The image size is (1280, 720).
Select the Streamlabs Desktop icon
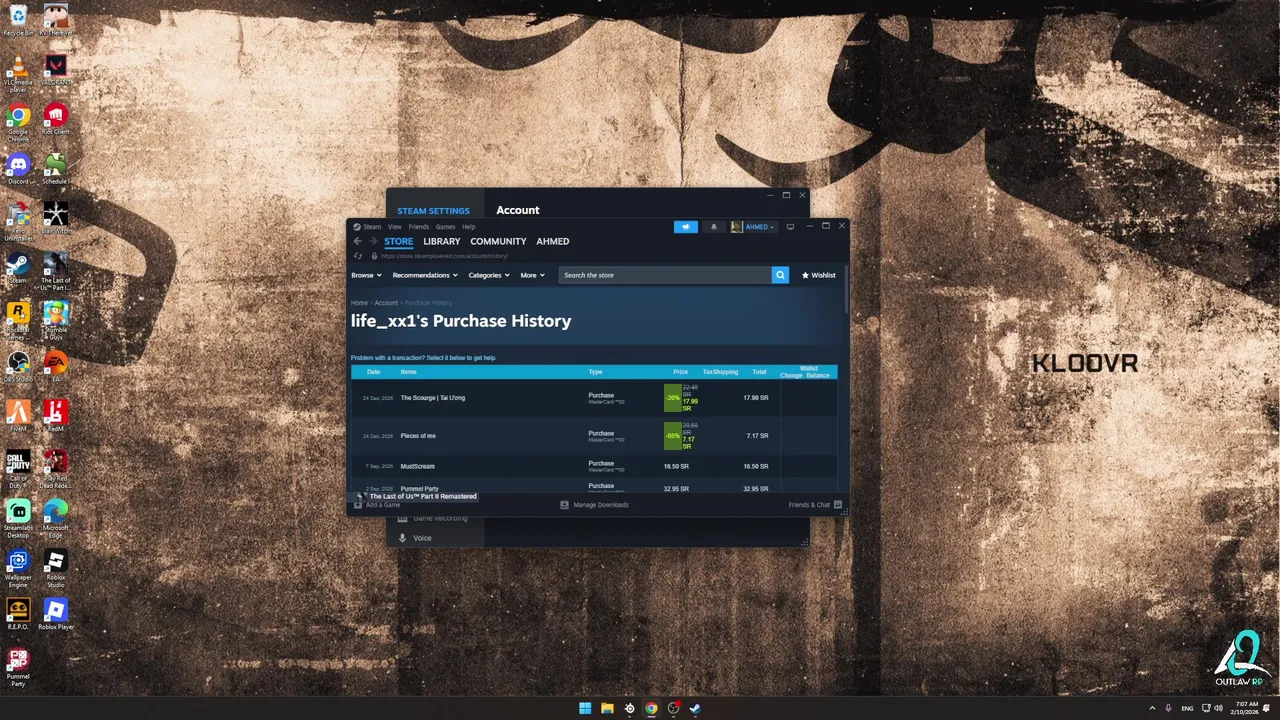coord(18,520)
